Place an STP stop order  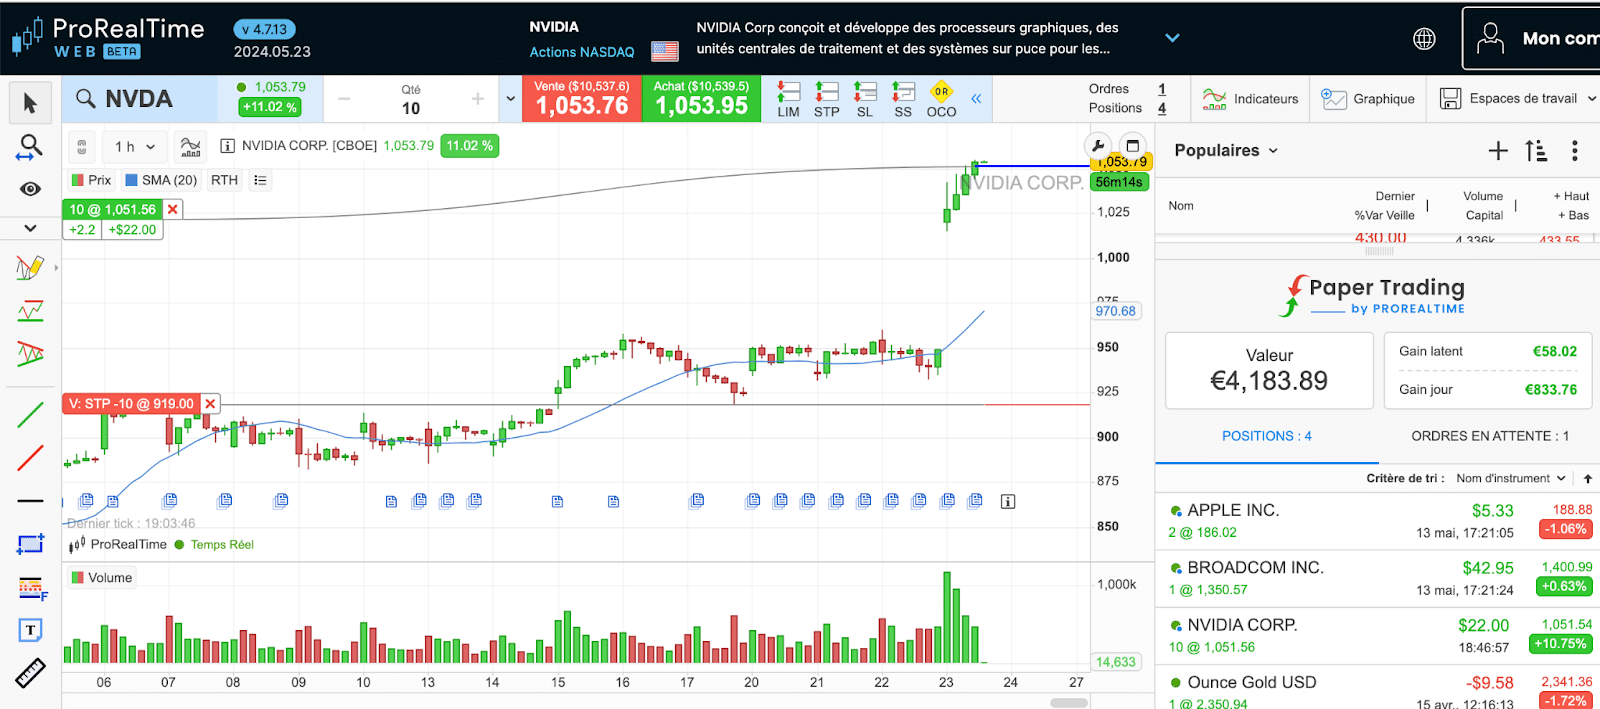click(827, 100)
